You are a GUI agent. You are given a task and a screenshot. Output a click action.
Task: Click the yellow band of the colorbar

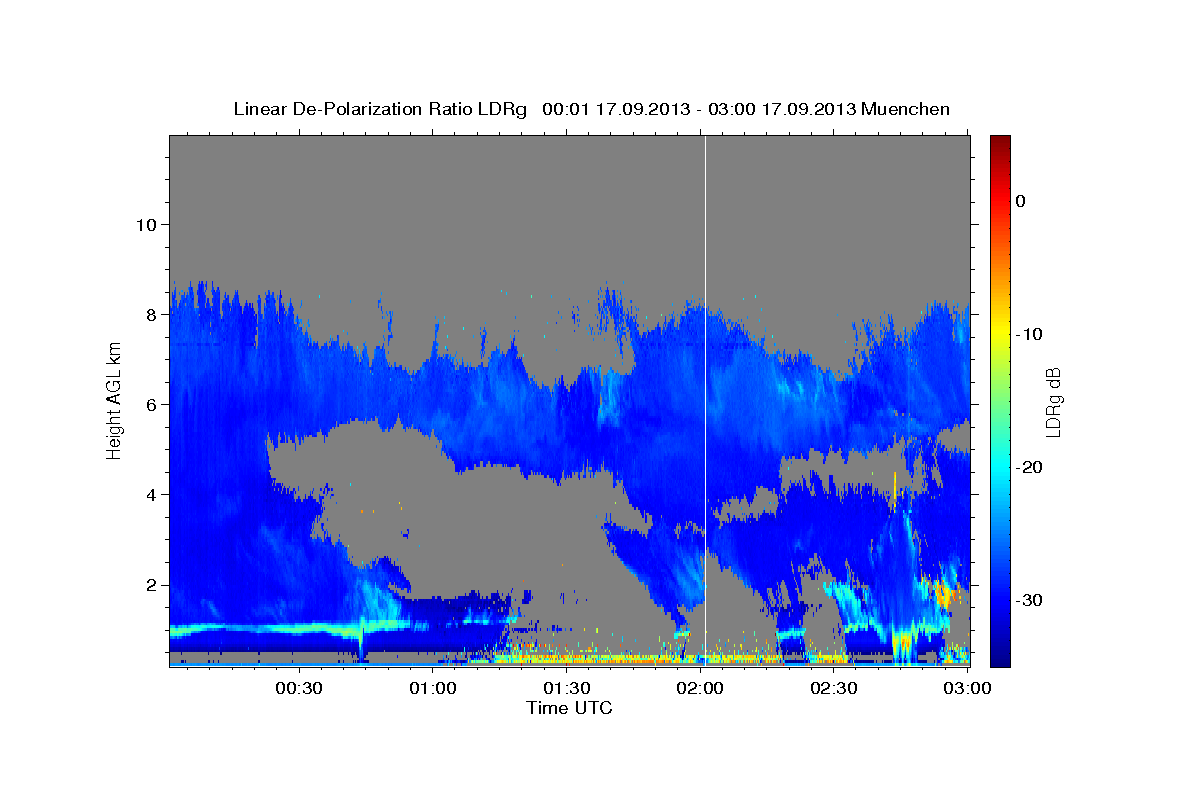click(1000, 334)
